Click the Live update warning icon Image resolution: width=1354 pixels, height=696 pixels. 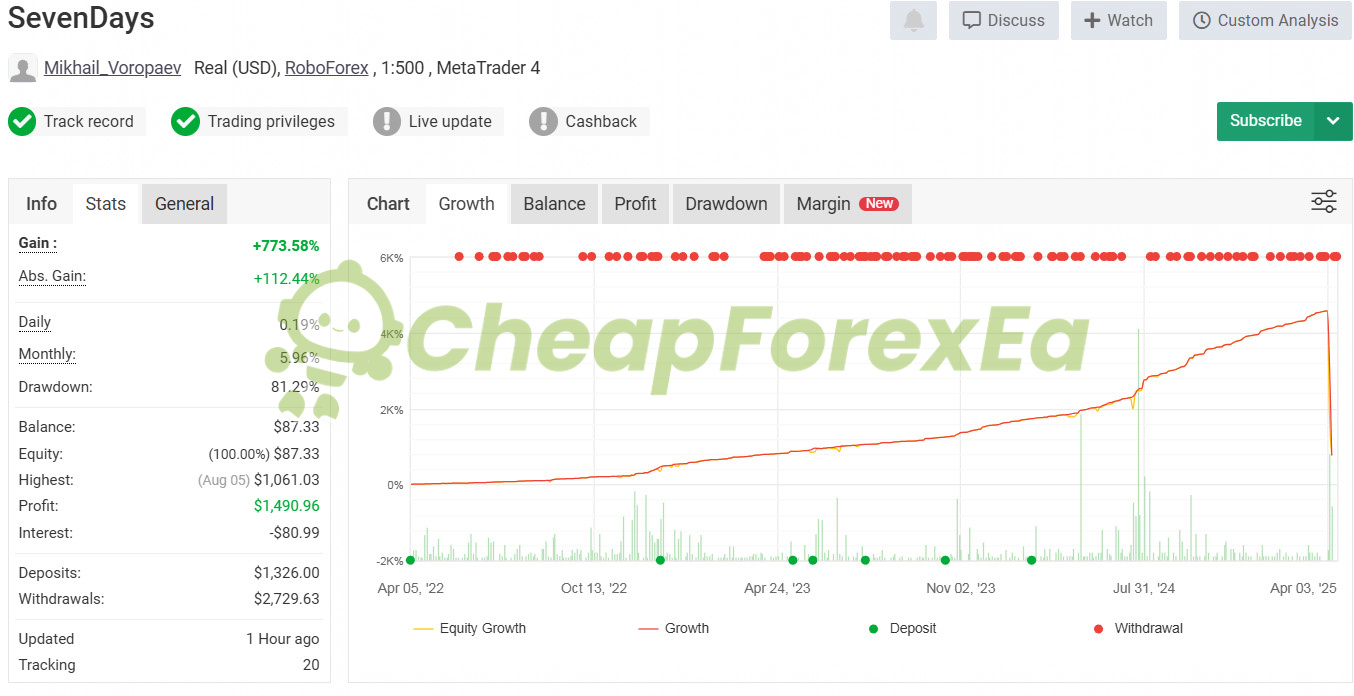pos(387,122)
